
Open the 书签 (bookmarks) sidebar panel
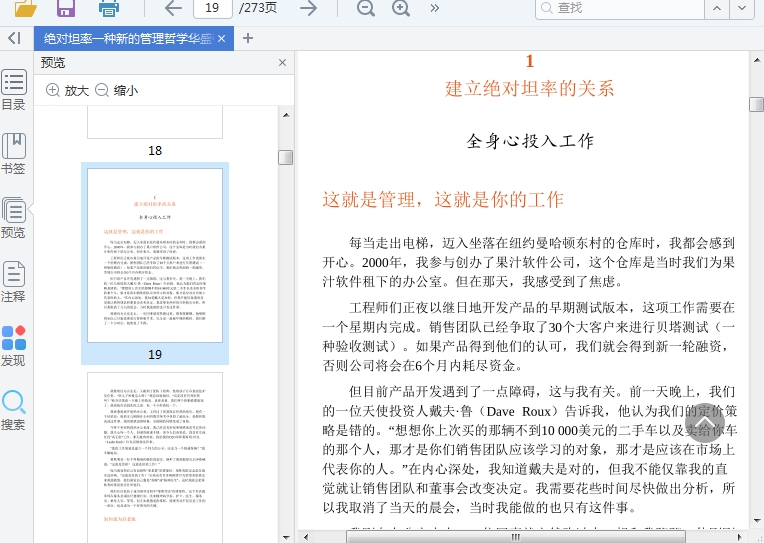pyautogui.click(x=14, y=154)
